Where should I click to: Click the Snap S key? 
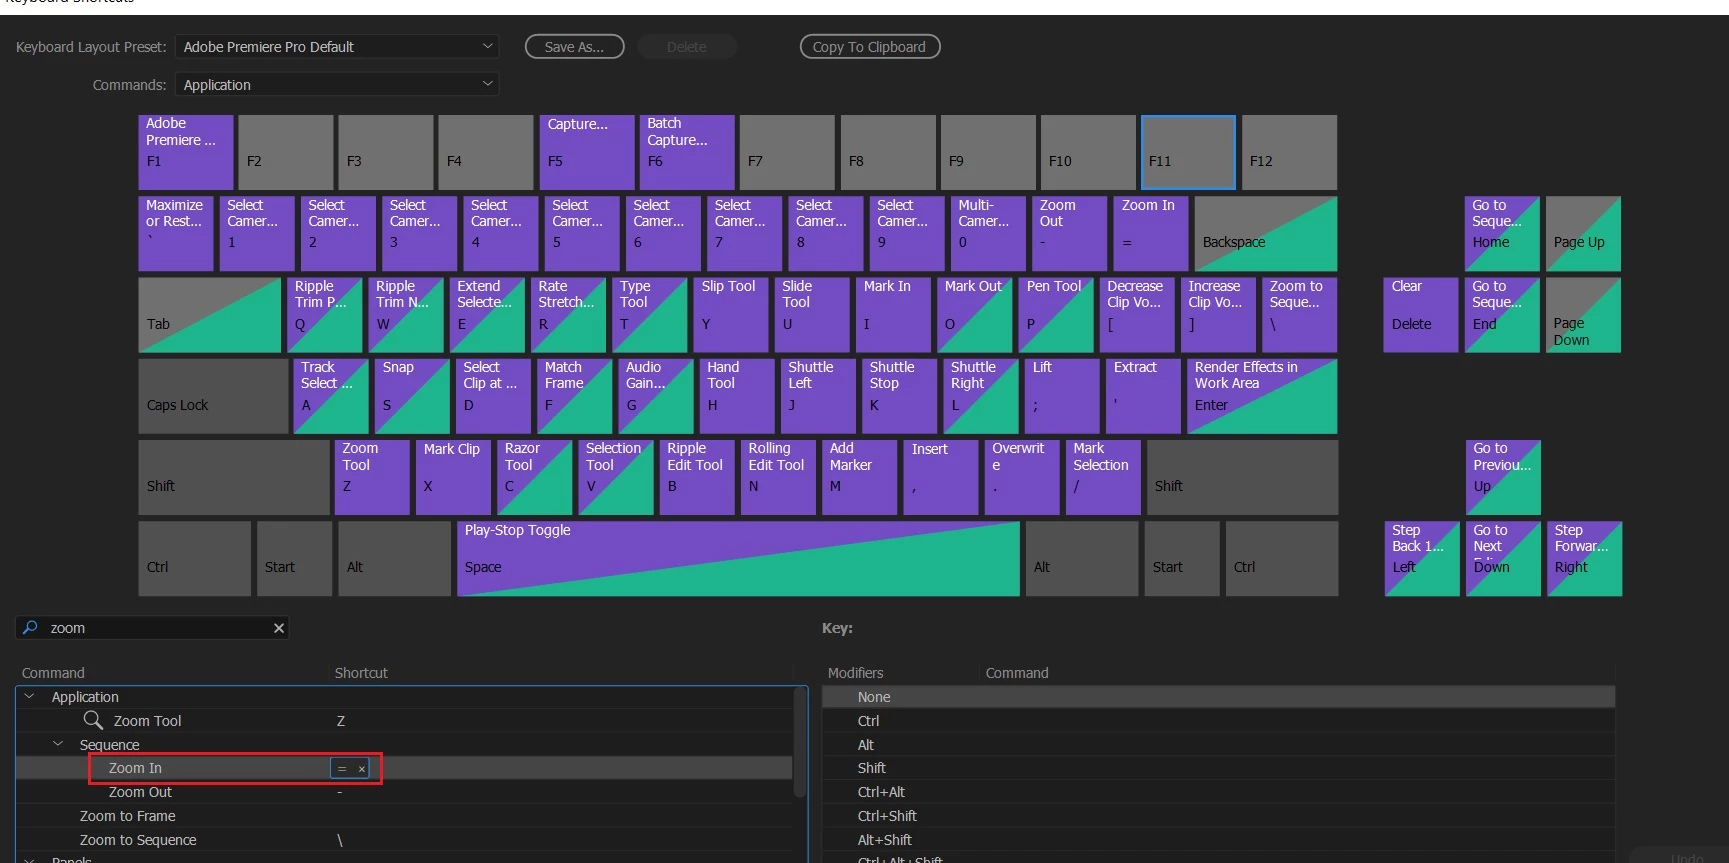point(412,396)
